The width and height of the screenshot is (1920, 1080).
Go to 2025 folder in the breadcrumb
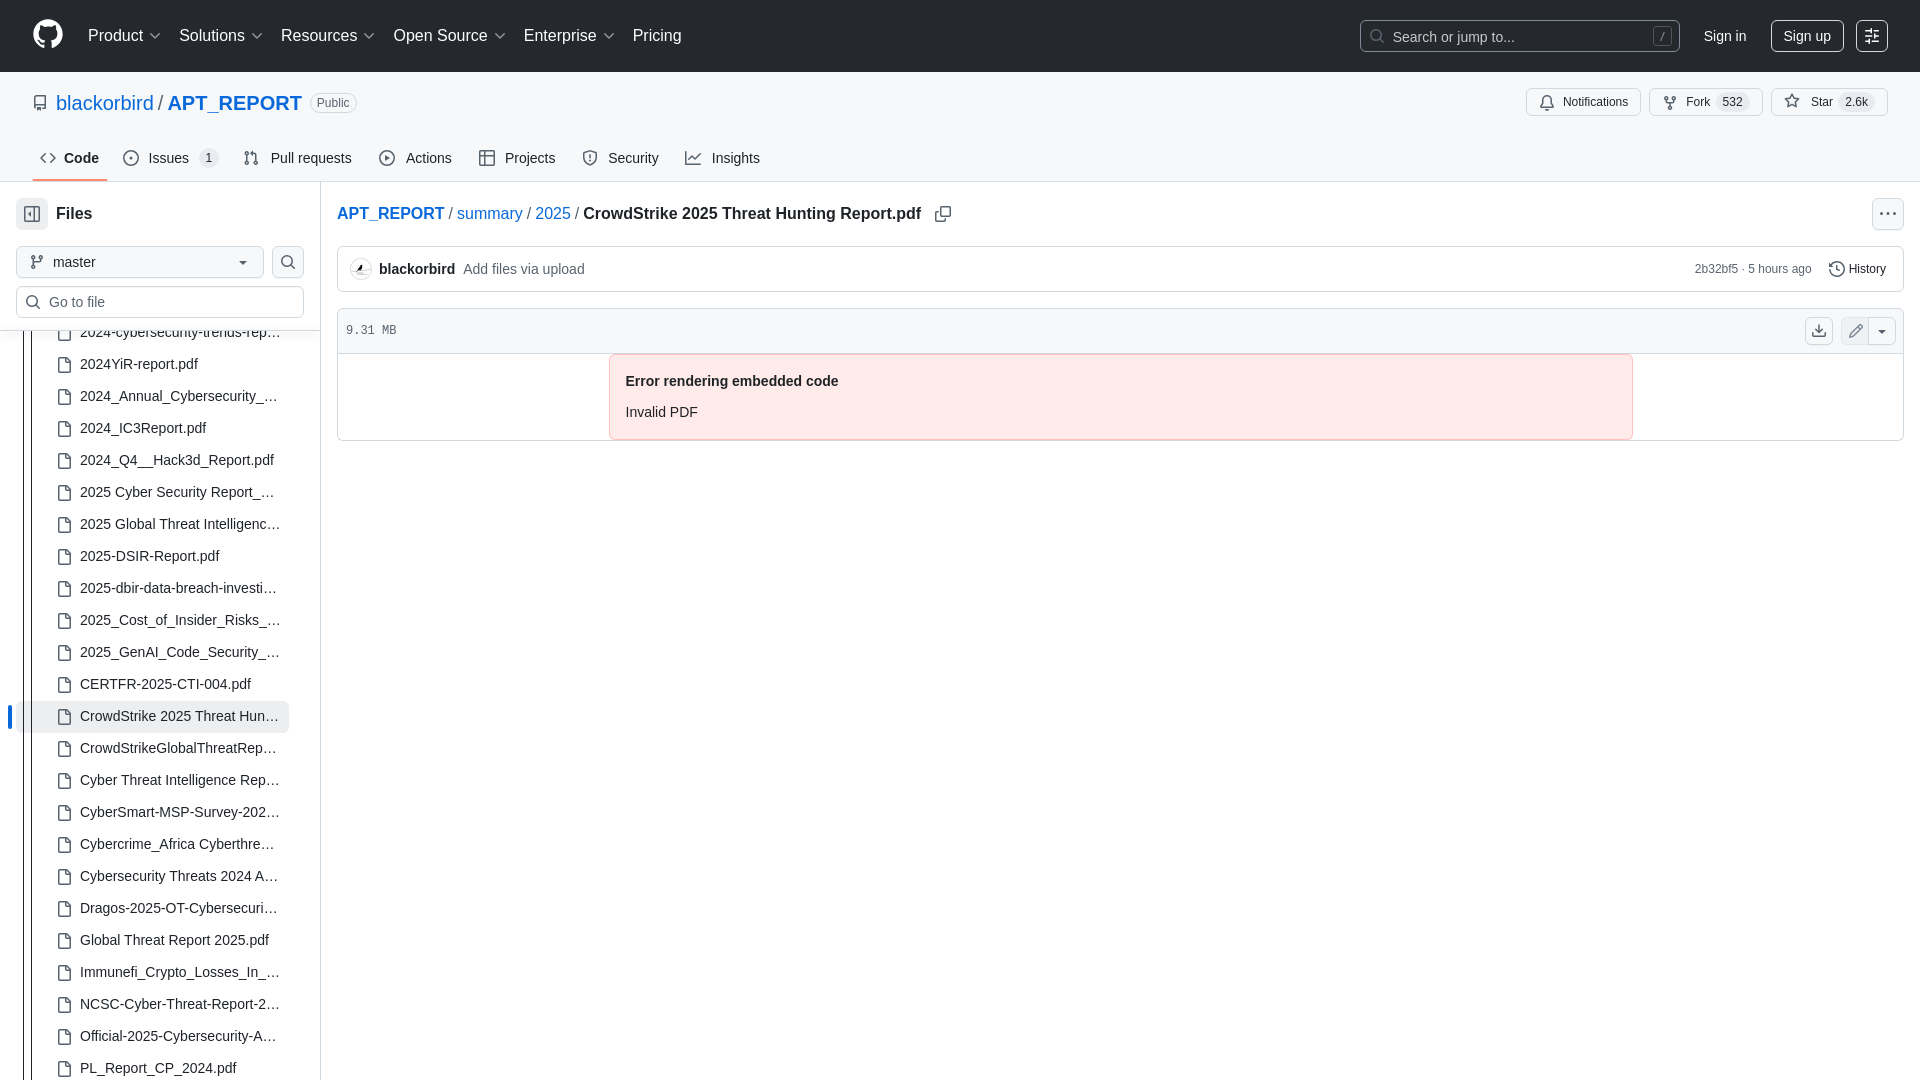[552, 214]
